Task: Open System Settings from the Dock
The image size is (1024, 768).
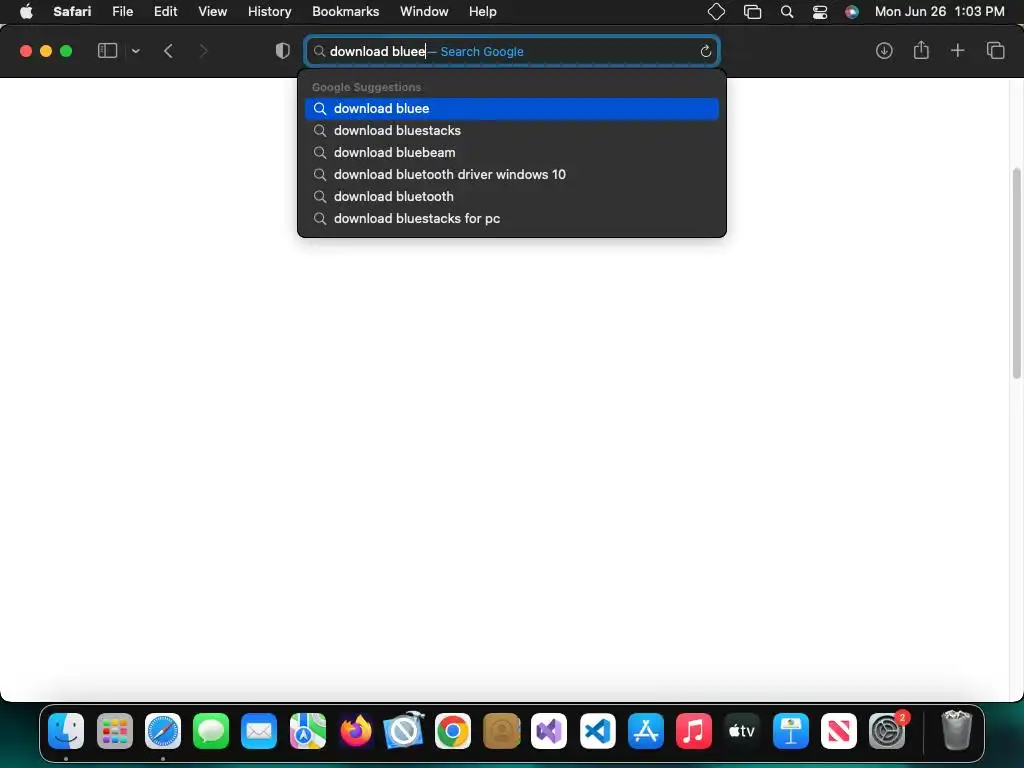Action: pyautogui.click(x=888, y=731)
